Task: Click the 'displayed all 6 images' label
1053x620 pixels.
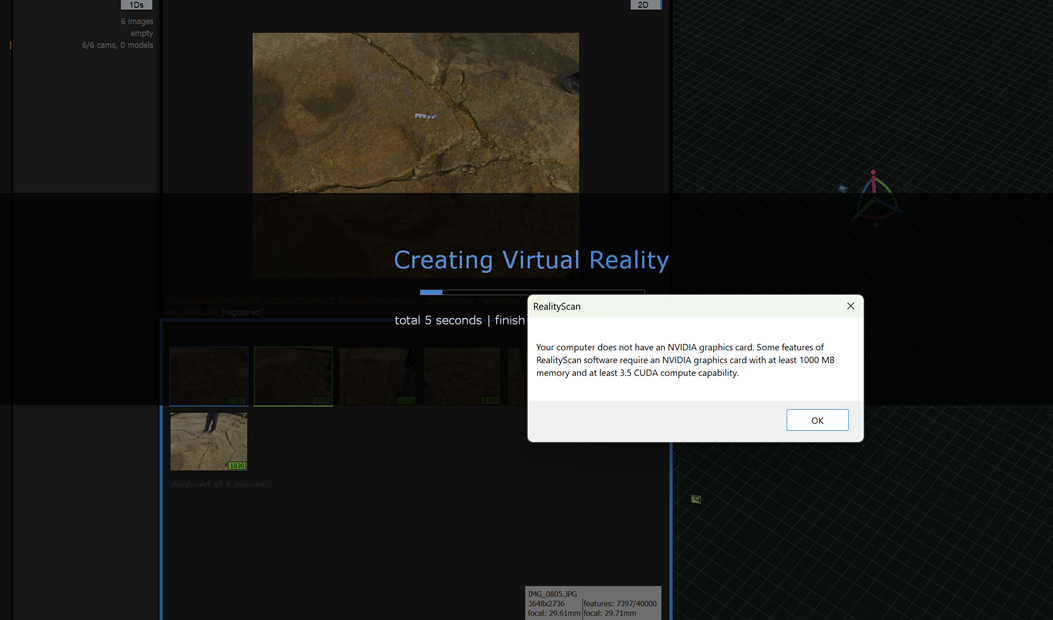Action: (217, 485)
